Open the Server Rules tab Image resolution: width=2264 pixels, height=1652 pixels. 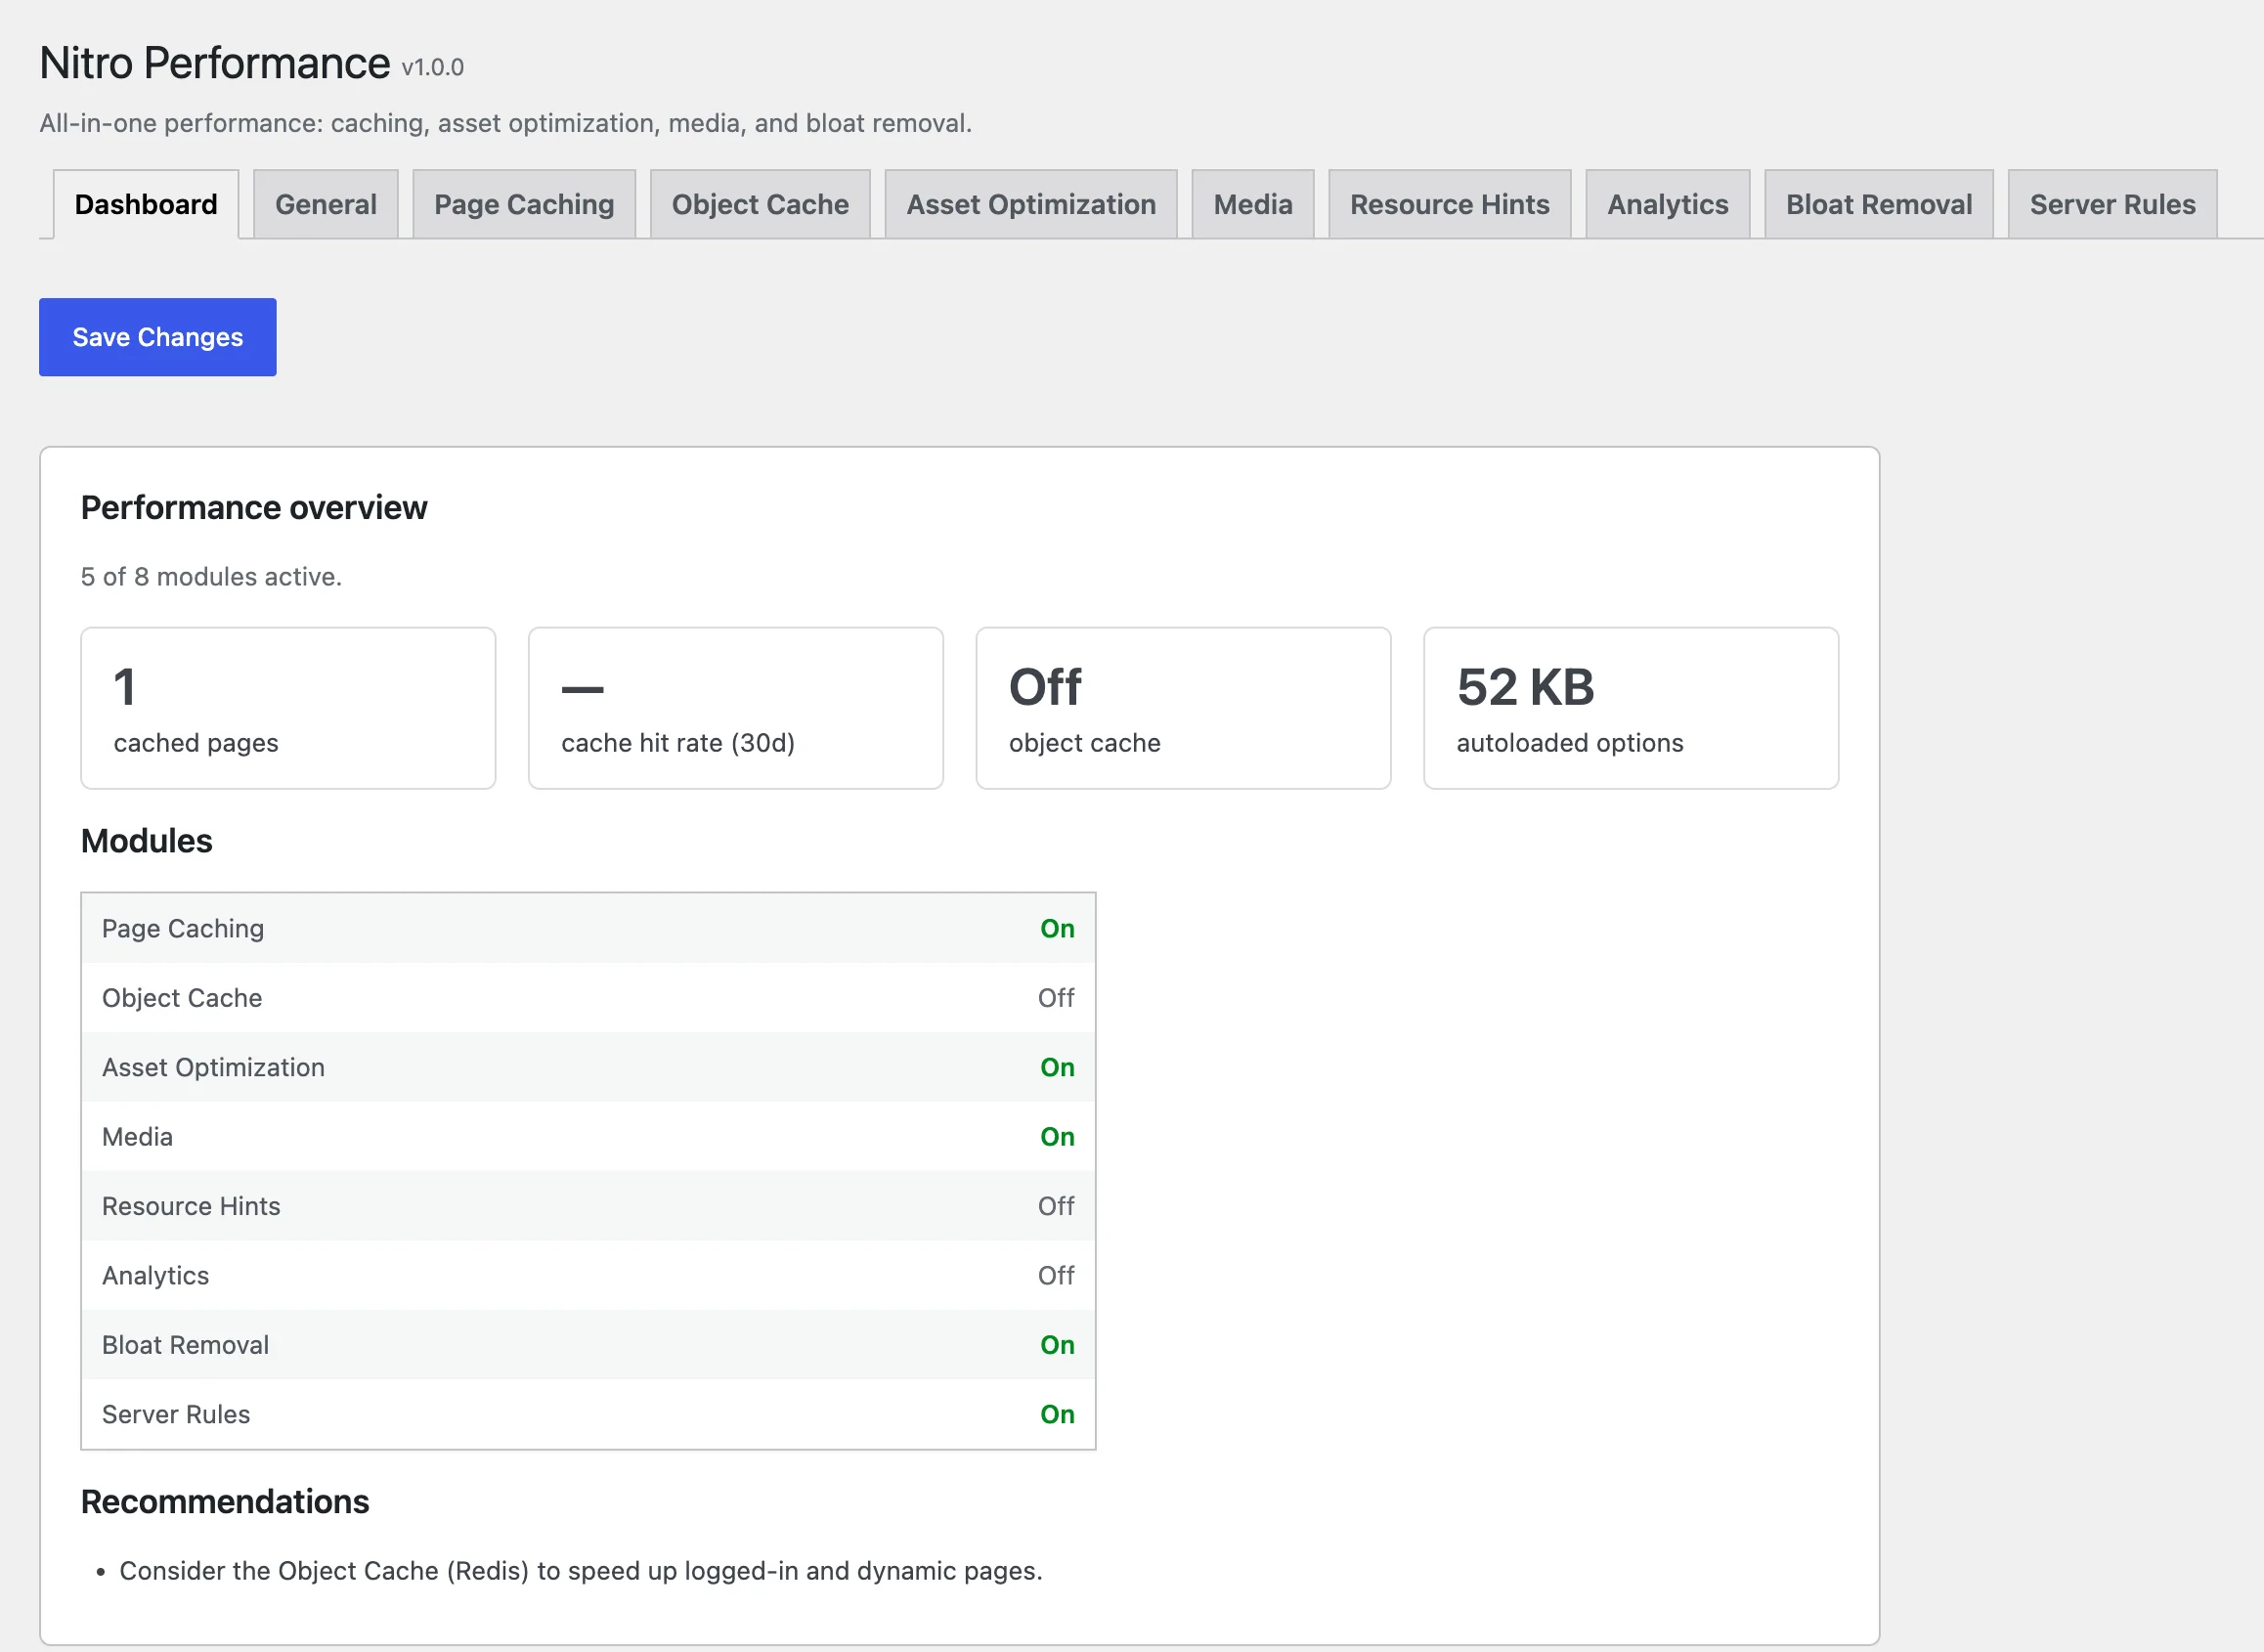[x=2112, y=204]
